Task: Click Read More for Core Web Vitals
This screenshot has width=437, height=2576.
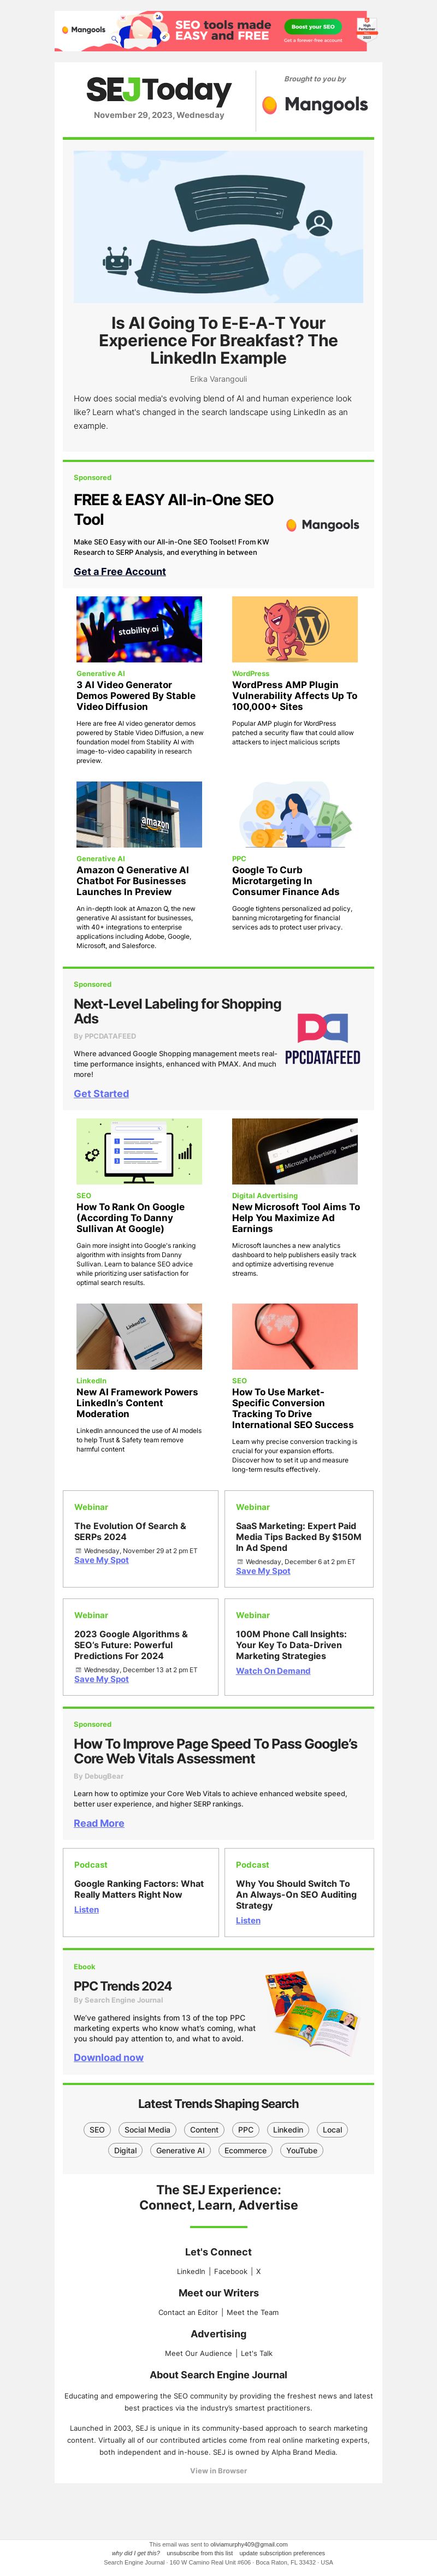Action: 99,1823
